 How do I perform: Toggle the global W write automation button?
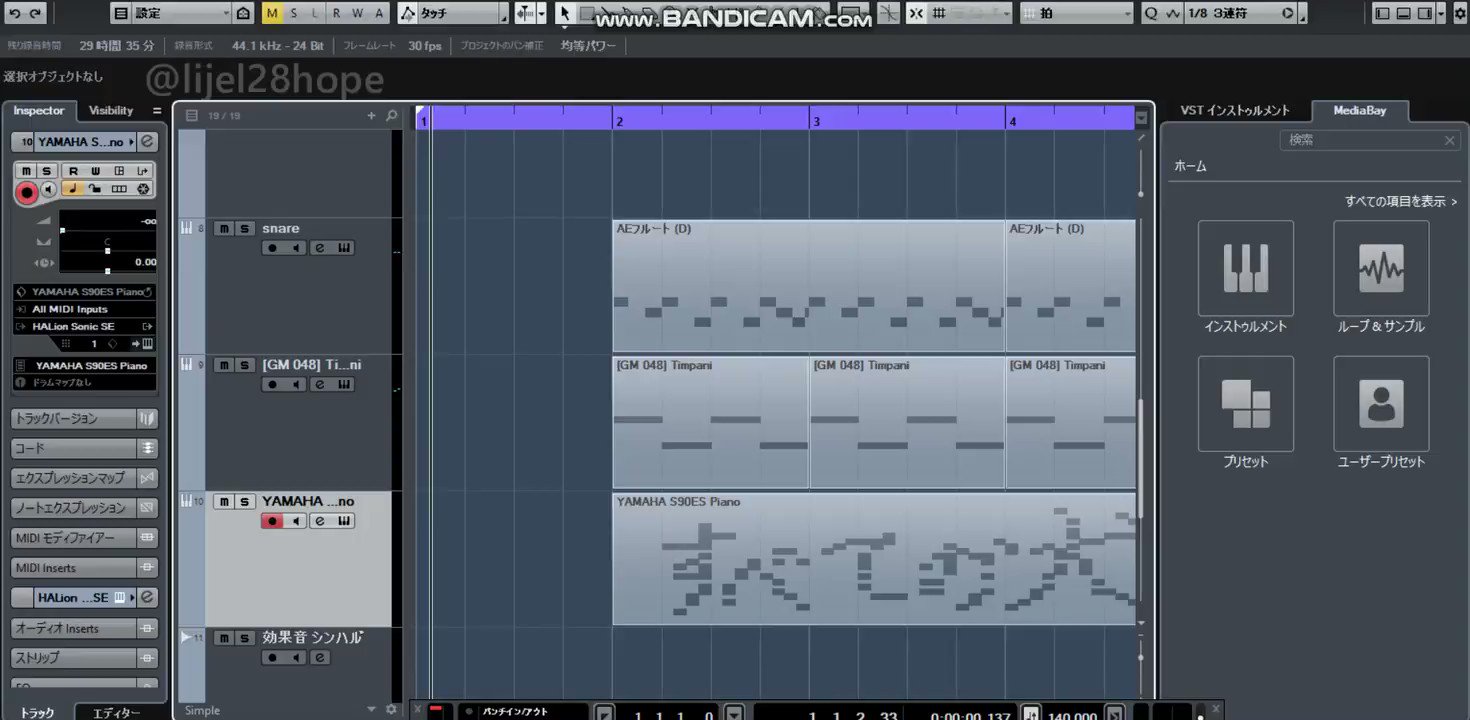[357, 13]
